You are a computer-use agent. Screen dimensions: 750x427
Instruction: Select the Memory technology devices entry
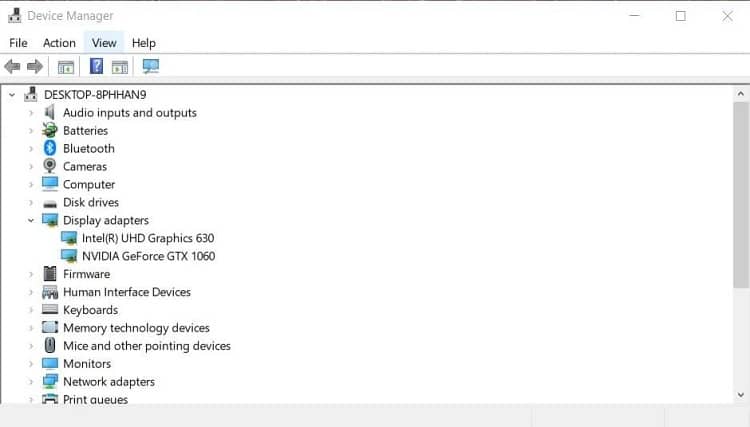point(136,328)
